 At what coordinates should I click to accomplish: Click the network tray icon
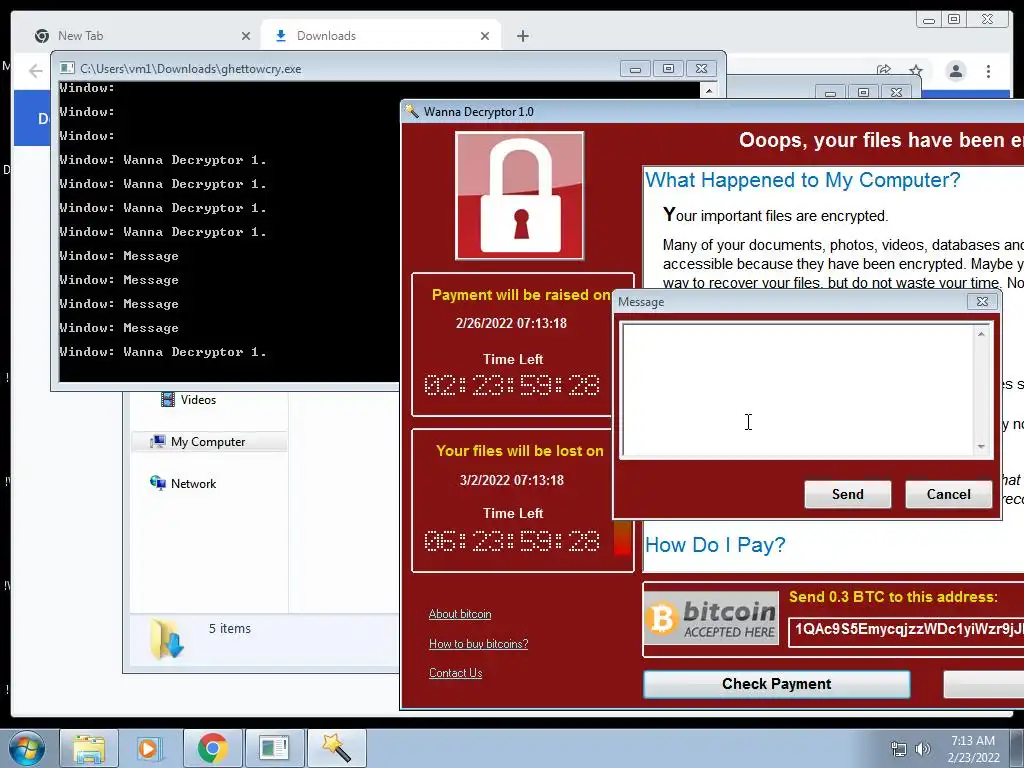pos(899,749)
